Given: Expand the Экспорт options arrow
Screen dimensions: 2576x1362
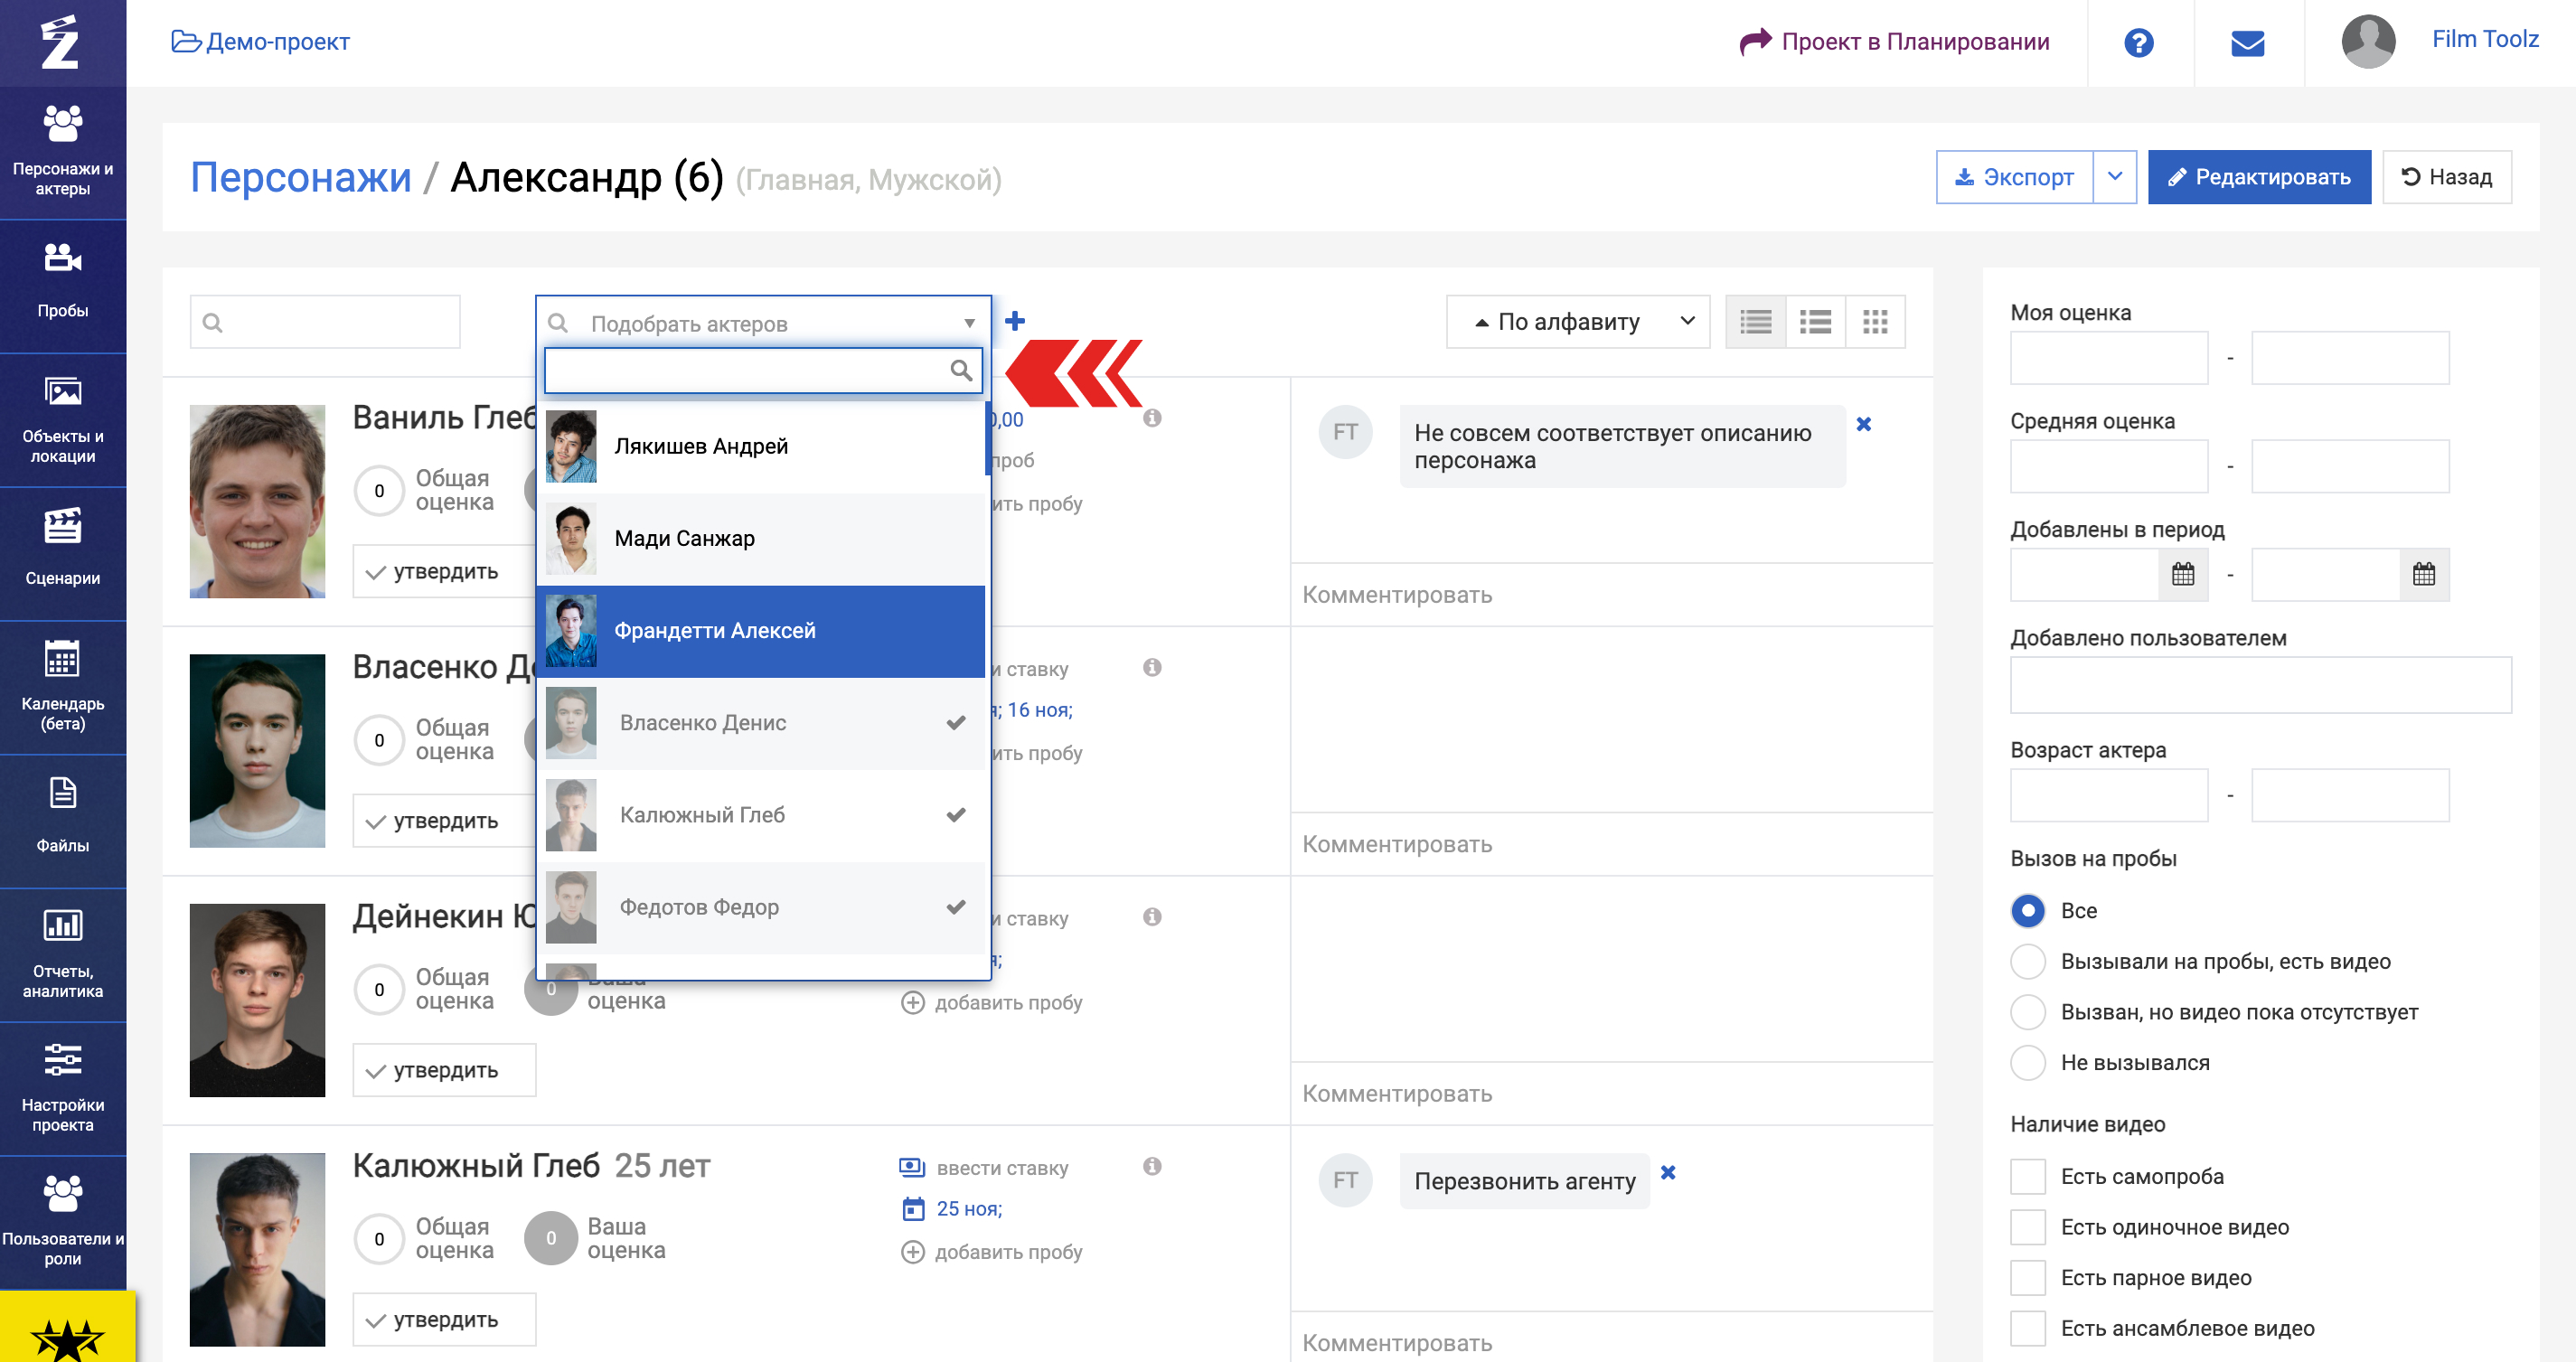Looking at the screenshot, I should [2114, 177].
